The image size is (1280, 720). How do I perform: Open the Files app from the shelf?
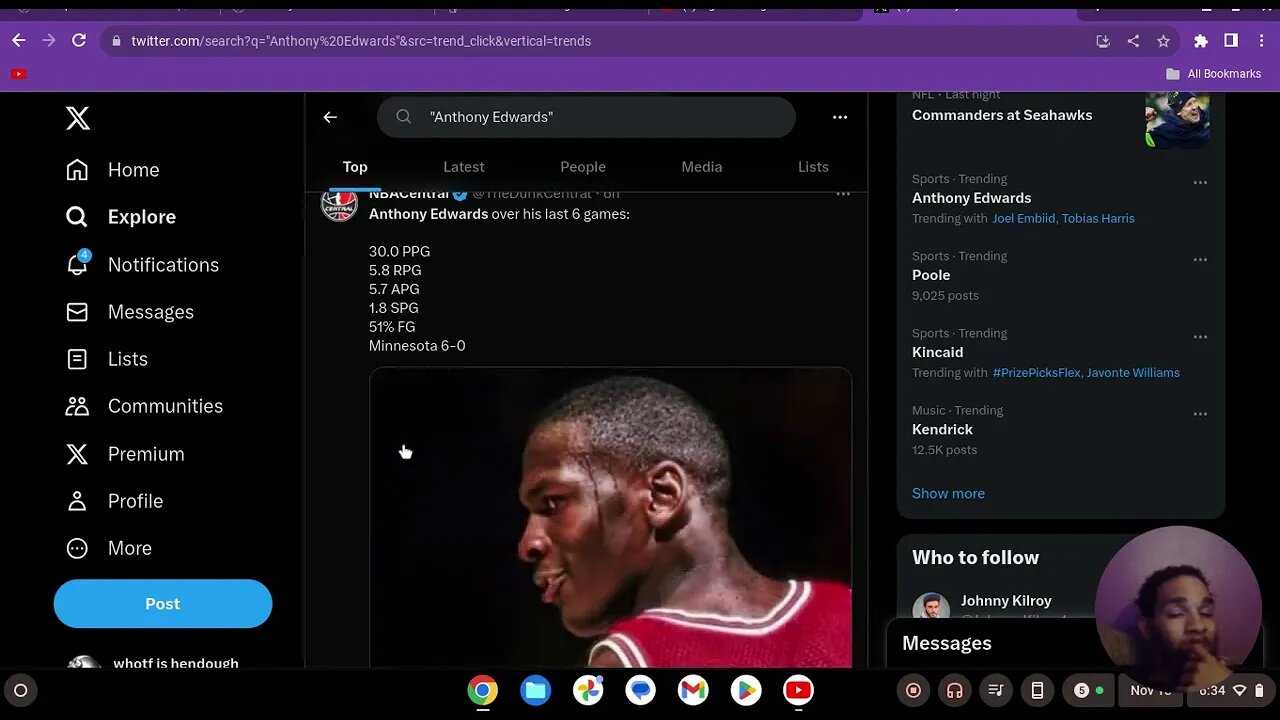coord(535,690)
